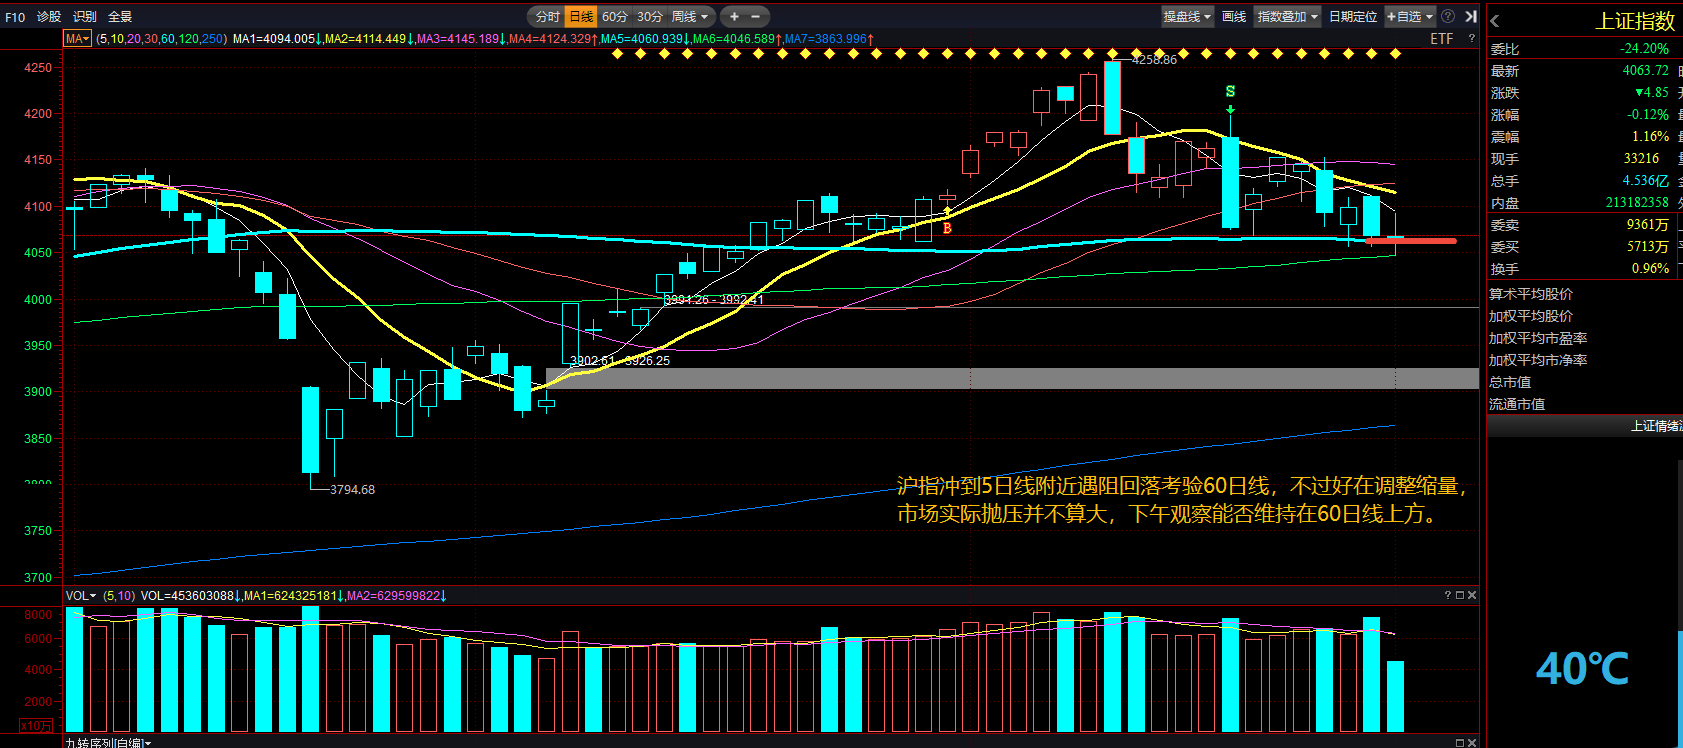Switch chart to 分时 intraday view

pyautogui.click(x=547, y=17)
